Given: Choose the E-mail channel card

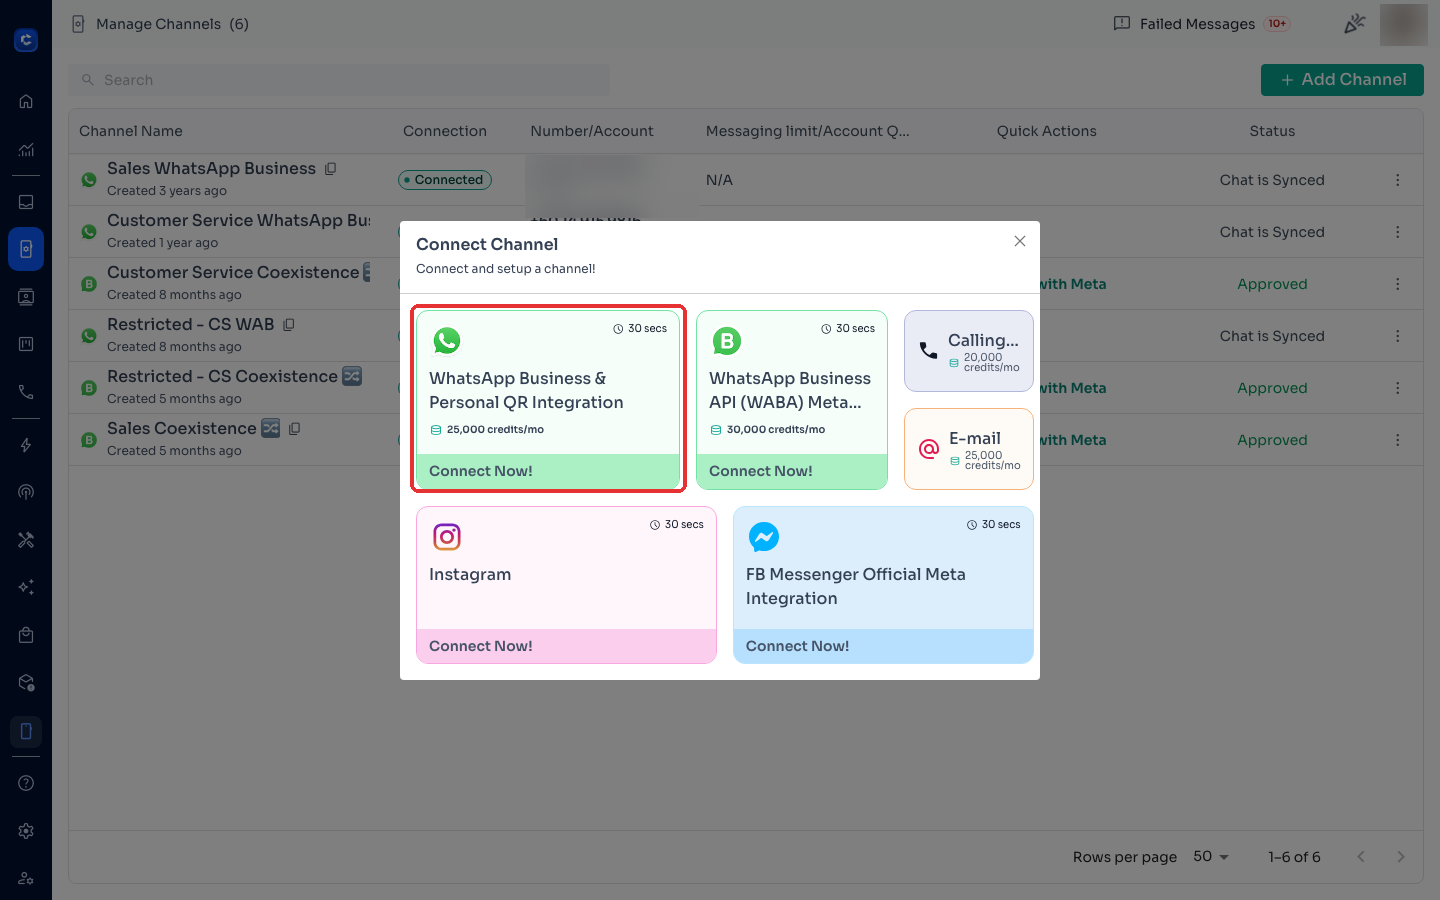Looking at the screenshot, I should coord(969,449).
